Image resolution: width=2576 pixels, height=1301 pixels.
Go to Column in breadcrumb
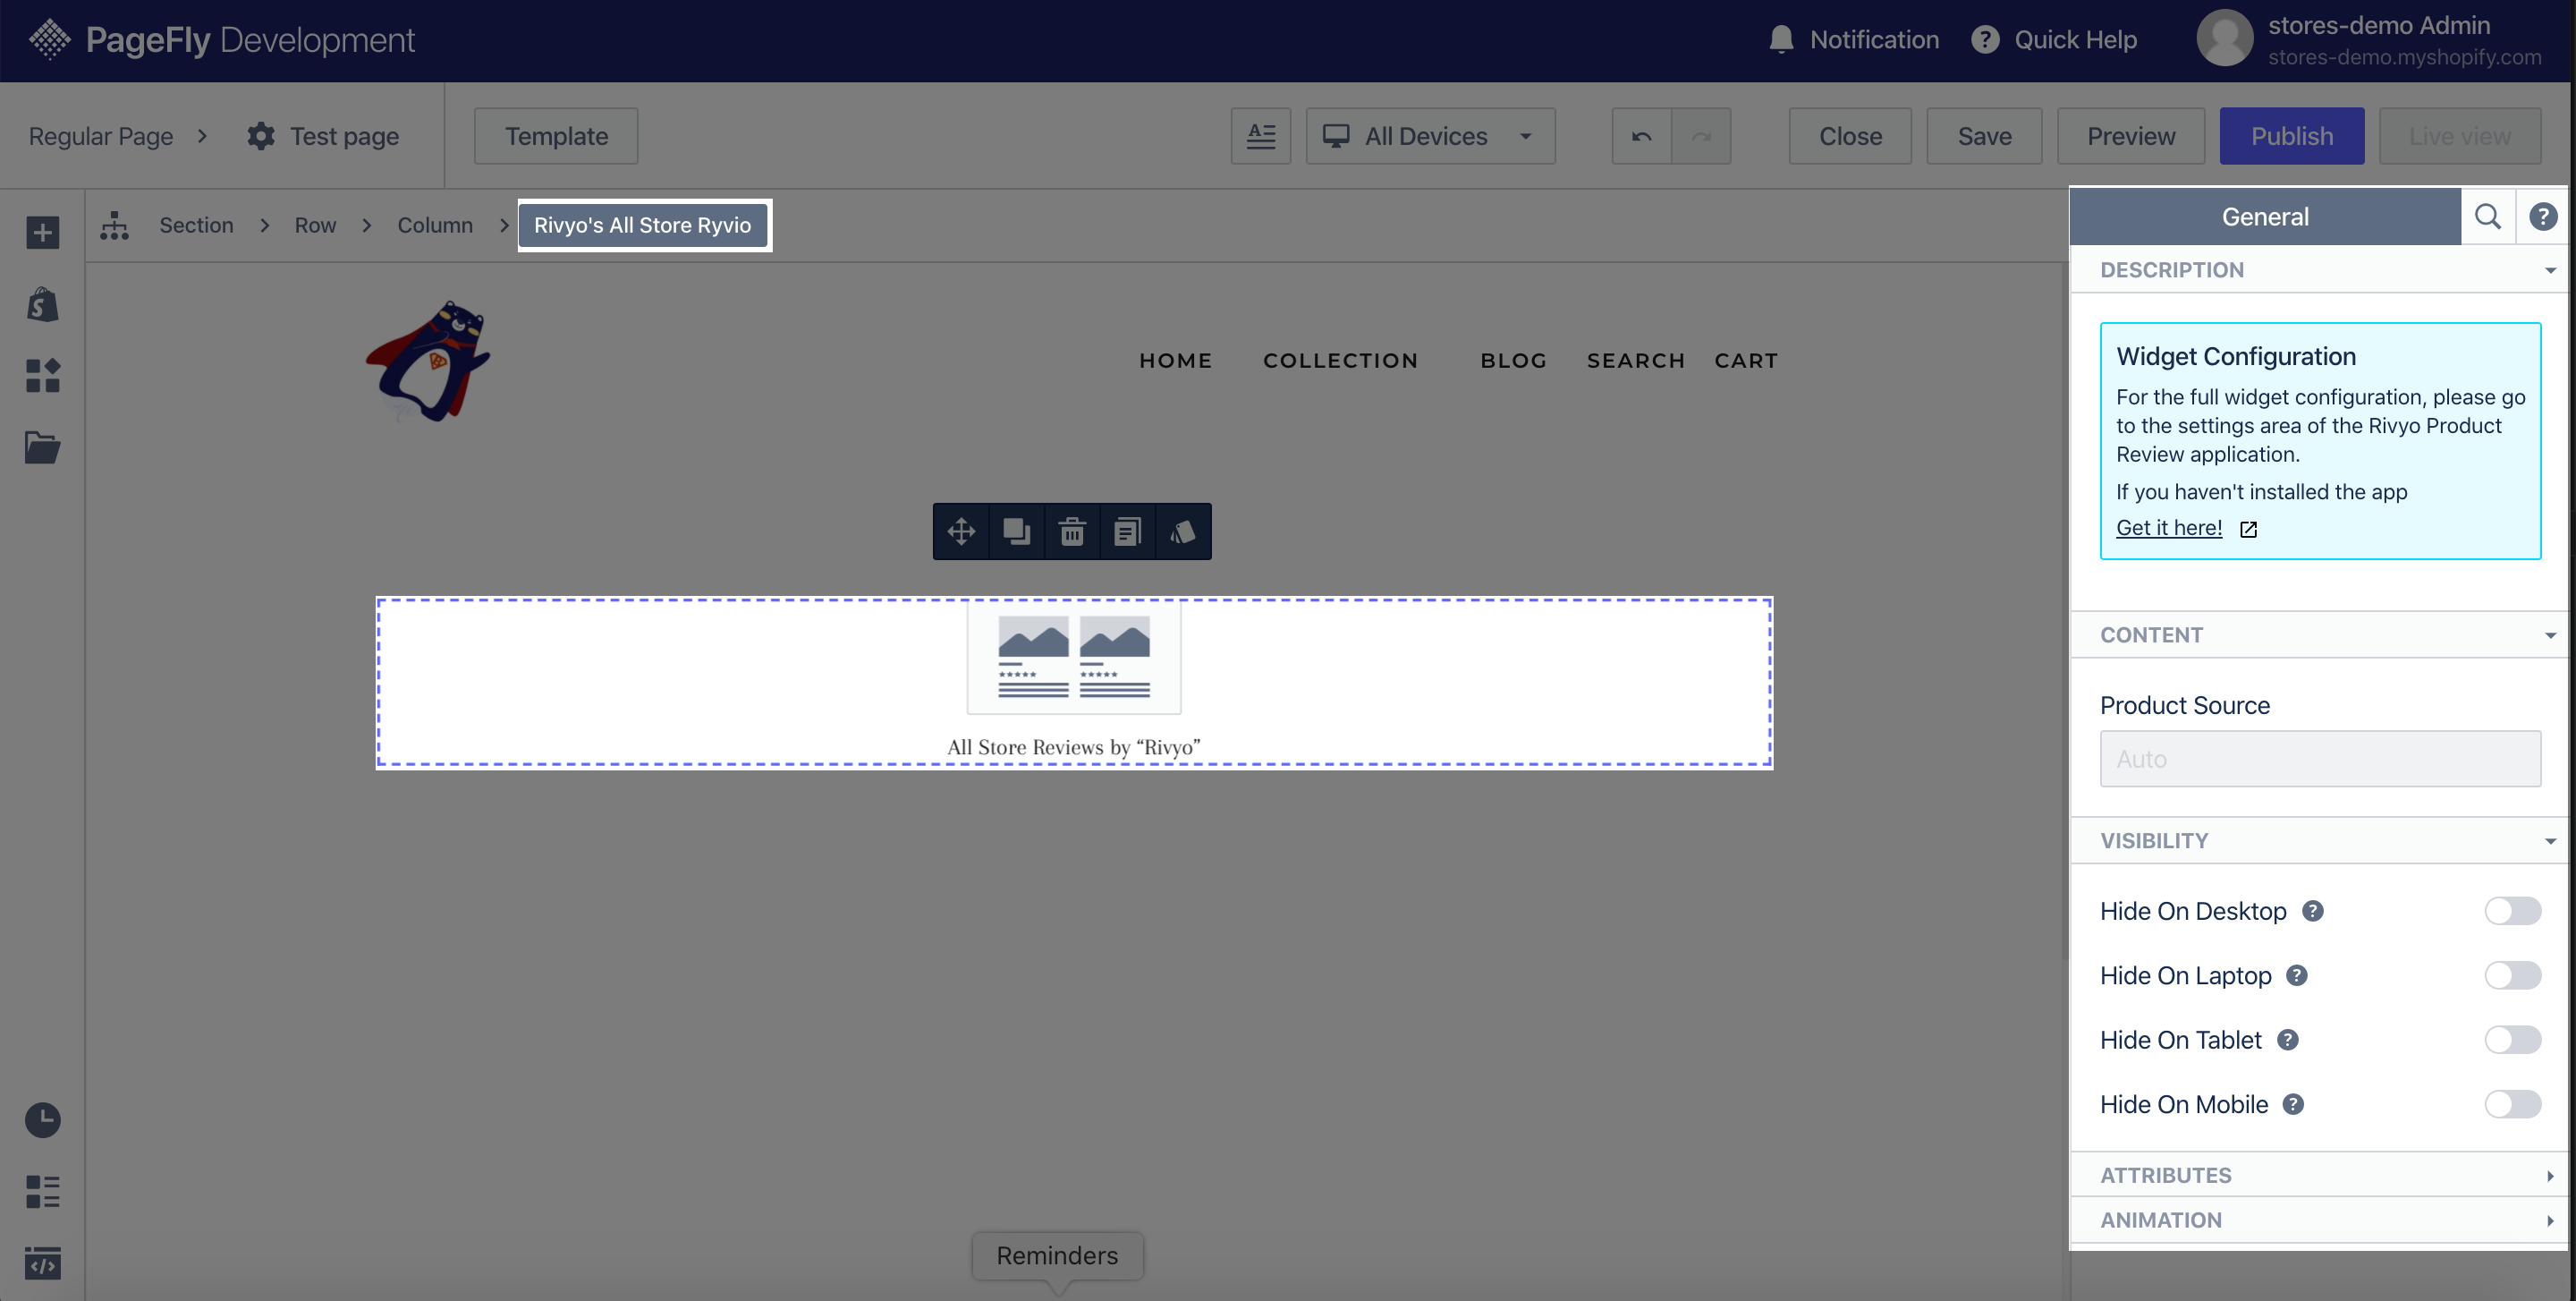coord(435,225)
